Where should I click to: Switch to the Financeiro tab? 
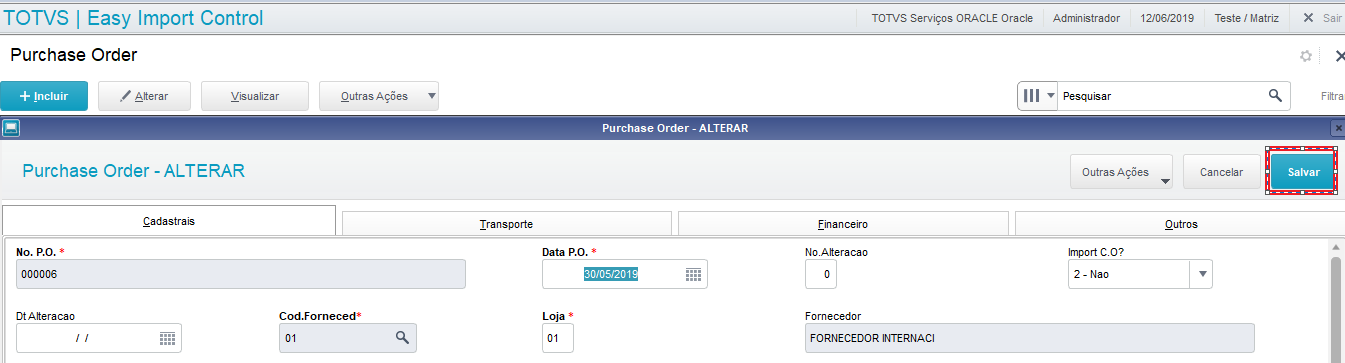[x=842, y=224]
